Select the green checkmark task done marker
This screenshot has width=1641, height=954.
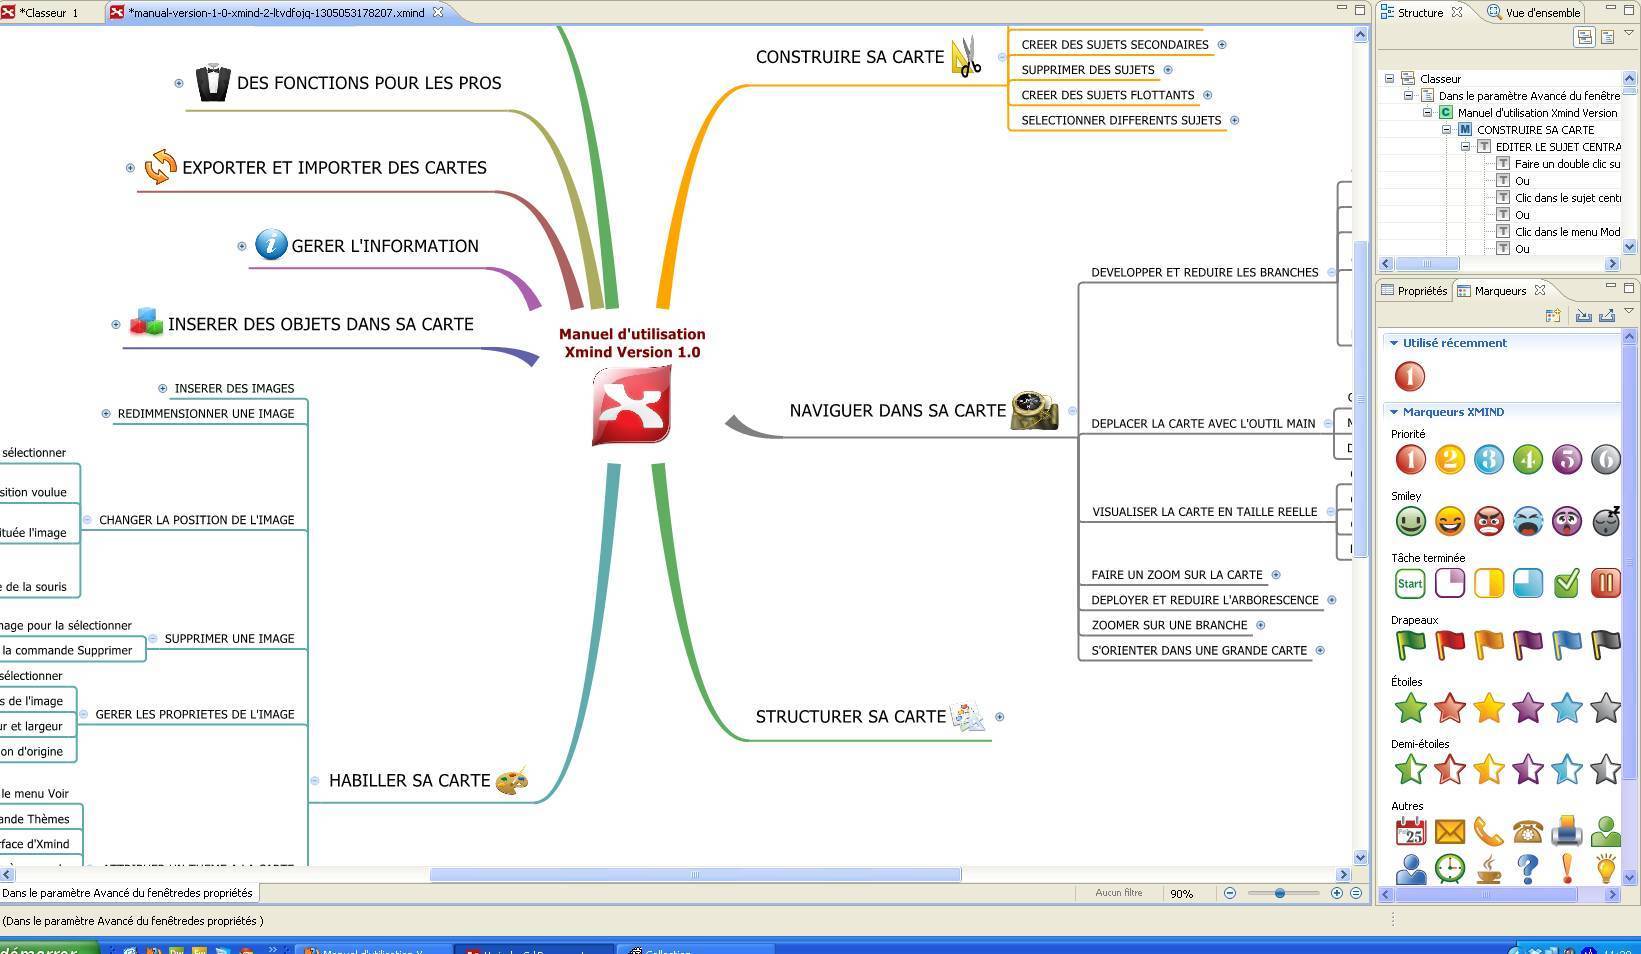click(x=1566, y=583)
